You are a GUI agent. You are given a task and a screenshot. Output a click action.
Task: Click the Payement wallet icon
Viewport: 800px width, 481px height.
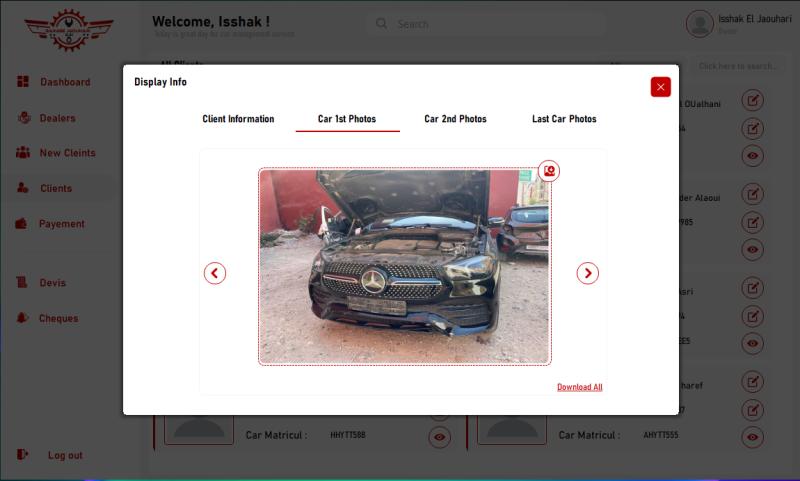point(21,223)
